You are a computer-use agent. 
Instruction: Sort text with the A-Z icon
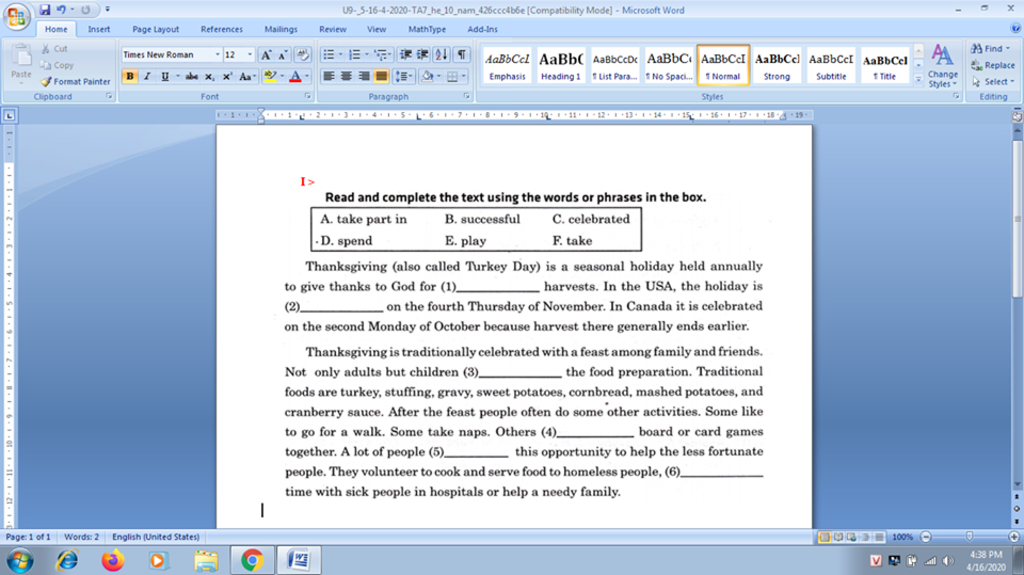coord(441,55)
